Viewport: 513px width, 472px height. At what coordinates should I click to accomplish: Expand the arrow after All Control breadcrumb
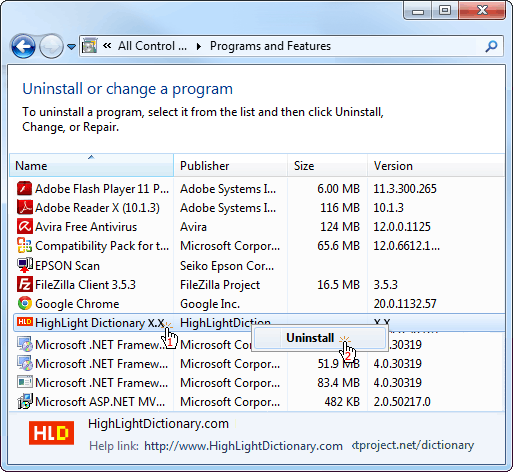(x=199, y=46)
